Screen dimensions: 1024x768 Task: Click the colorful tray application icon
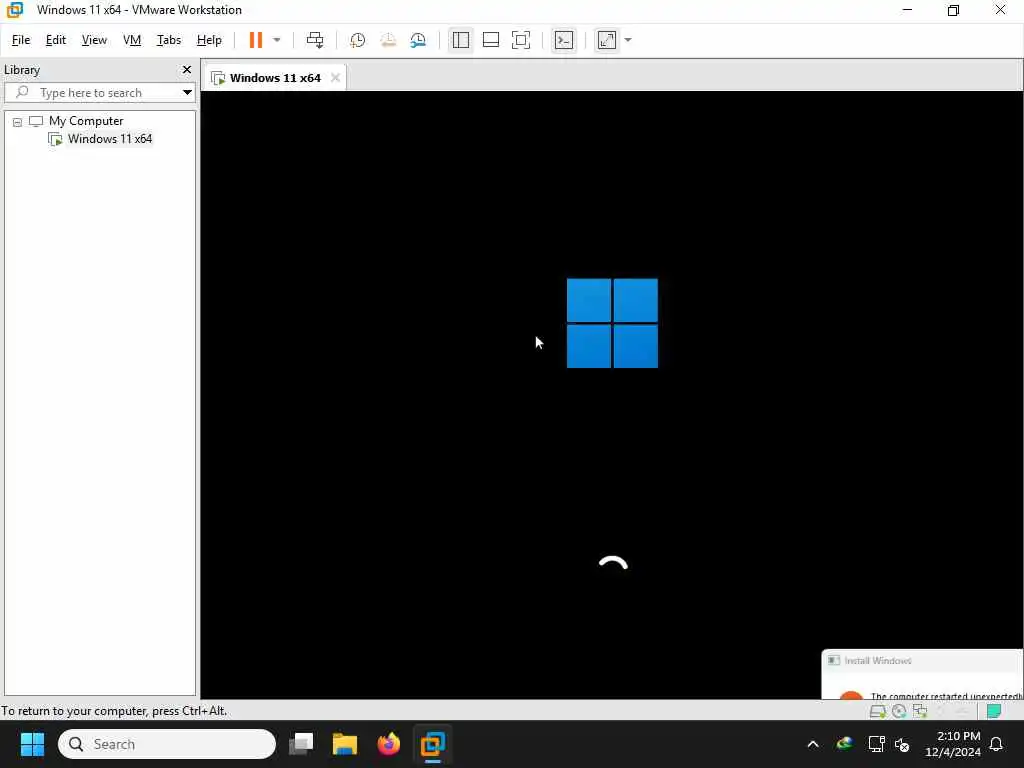click(x=844, y=743)
